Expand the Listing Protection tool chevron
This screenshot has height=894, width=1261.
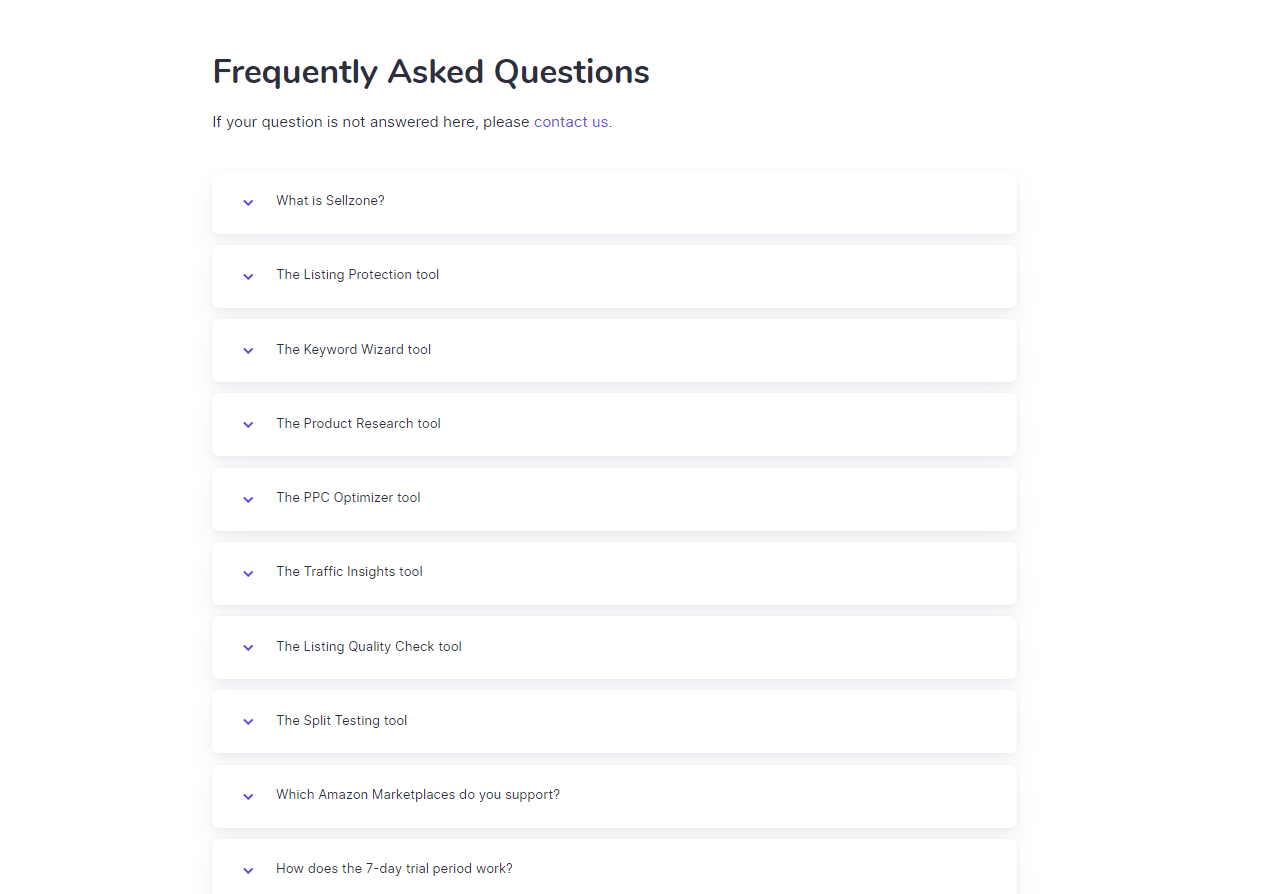pos(248,276)
